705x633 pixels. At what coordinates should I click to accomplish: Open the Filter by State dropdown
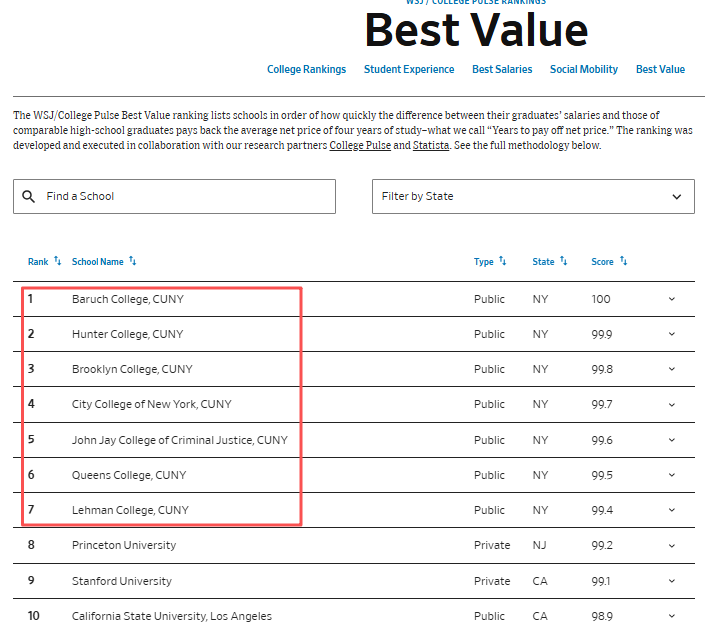(x=533, y=197)
